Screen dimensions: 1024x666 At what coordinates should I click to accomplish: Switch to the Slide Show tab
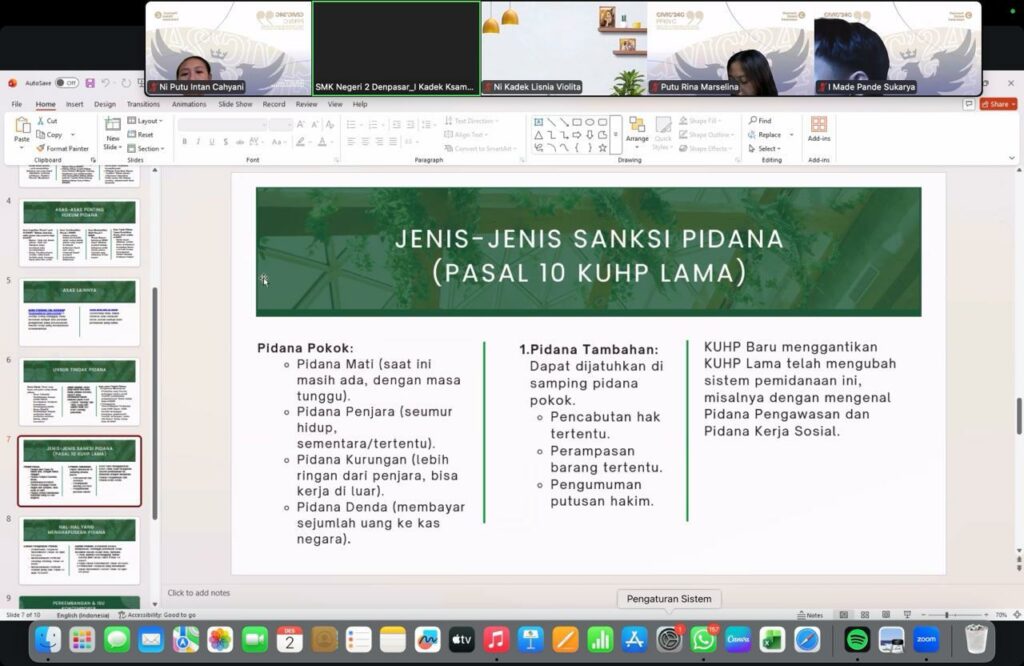[236, 104]
